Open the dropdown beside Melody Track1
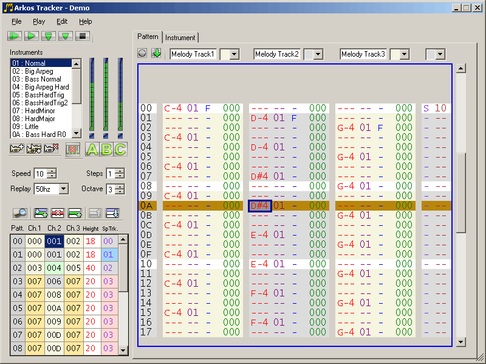 tap(234, 54)
